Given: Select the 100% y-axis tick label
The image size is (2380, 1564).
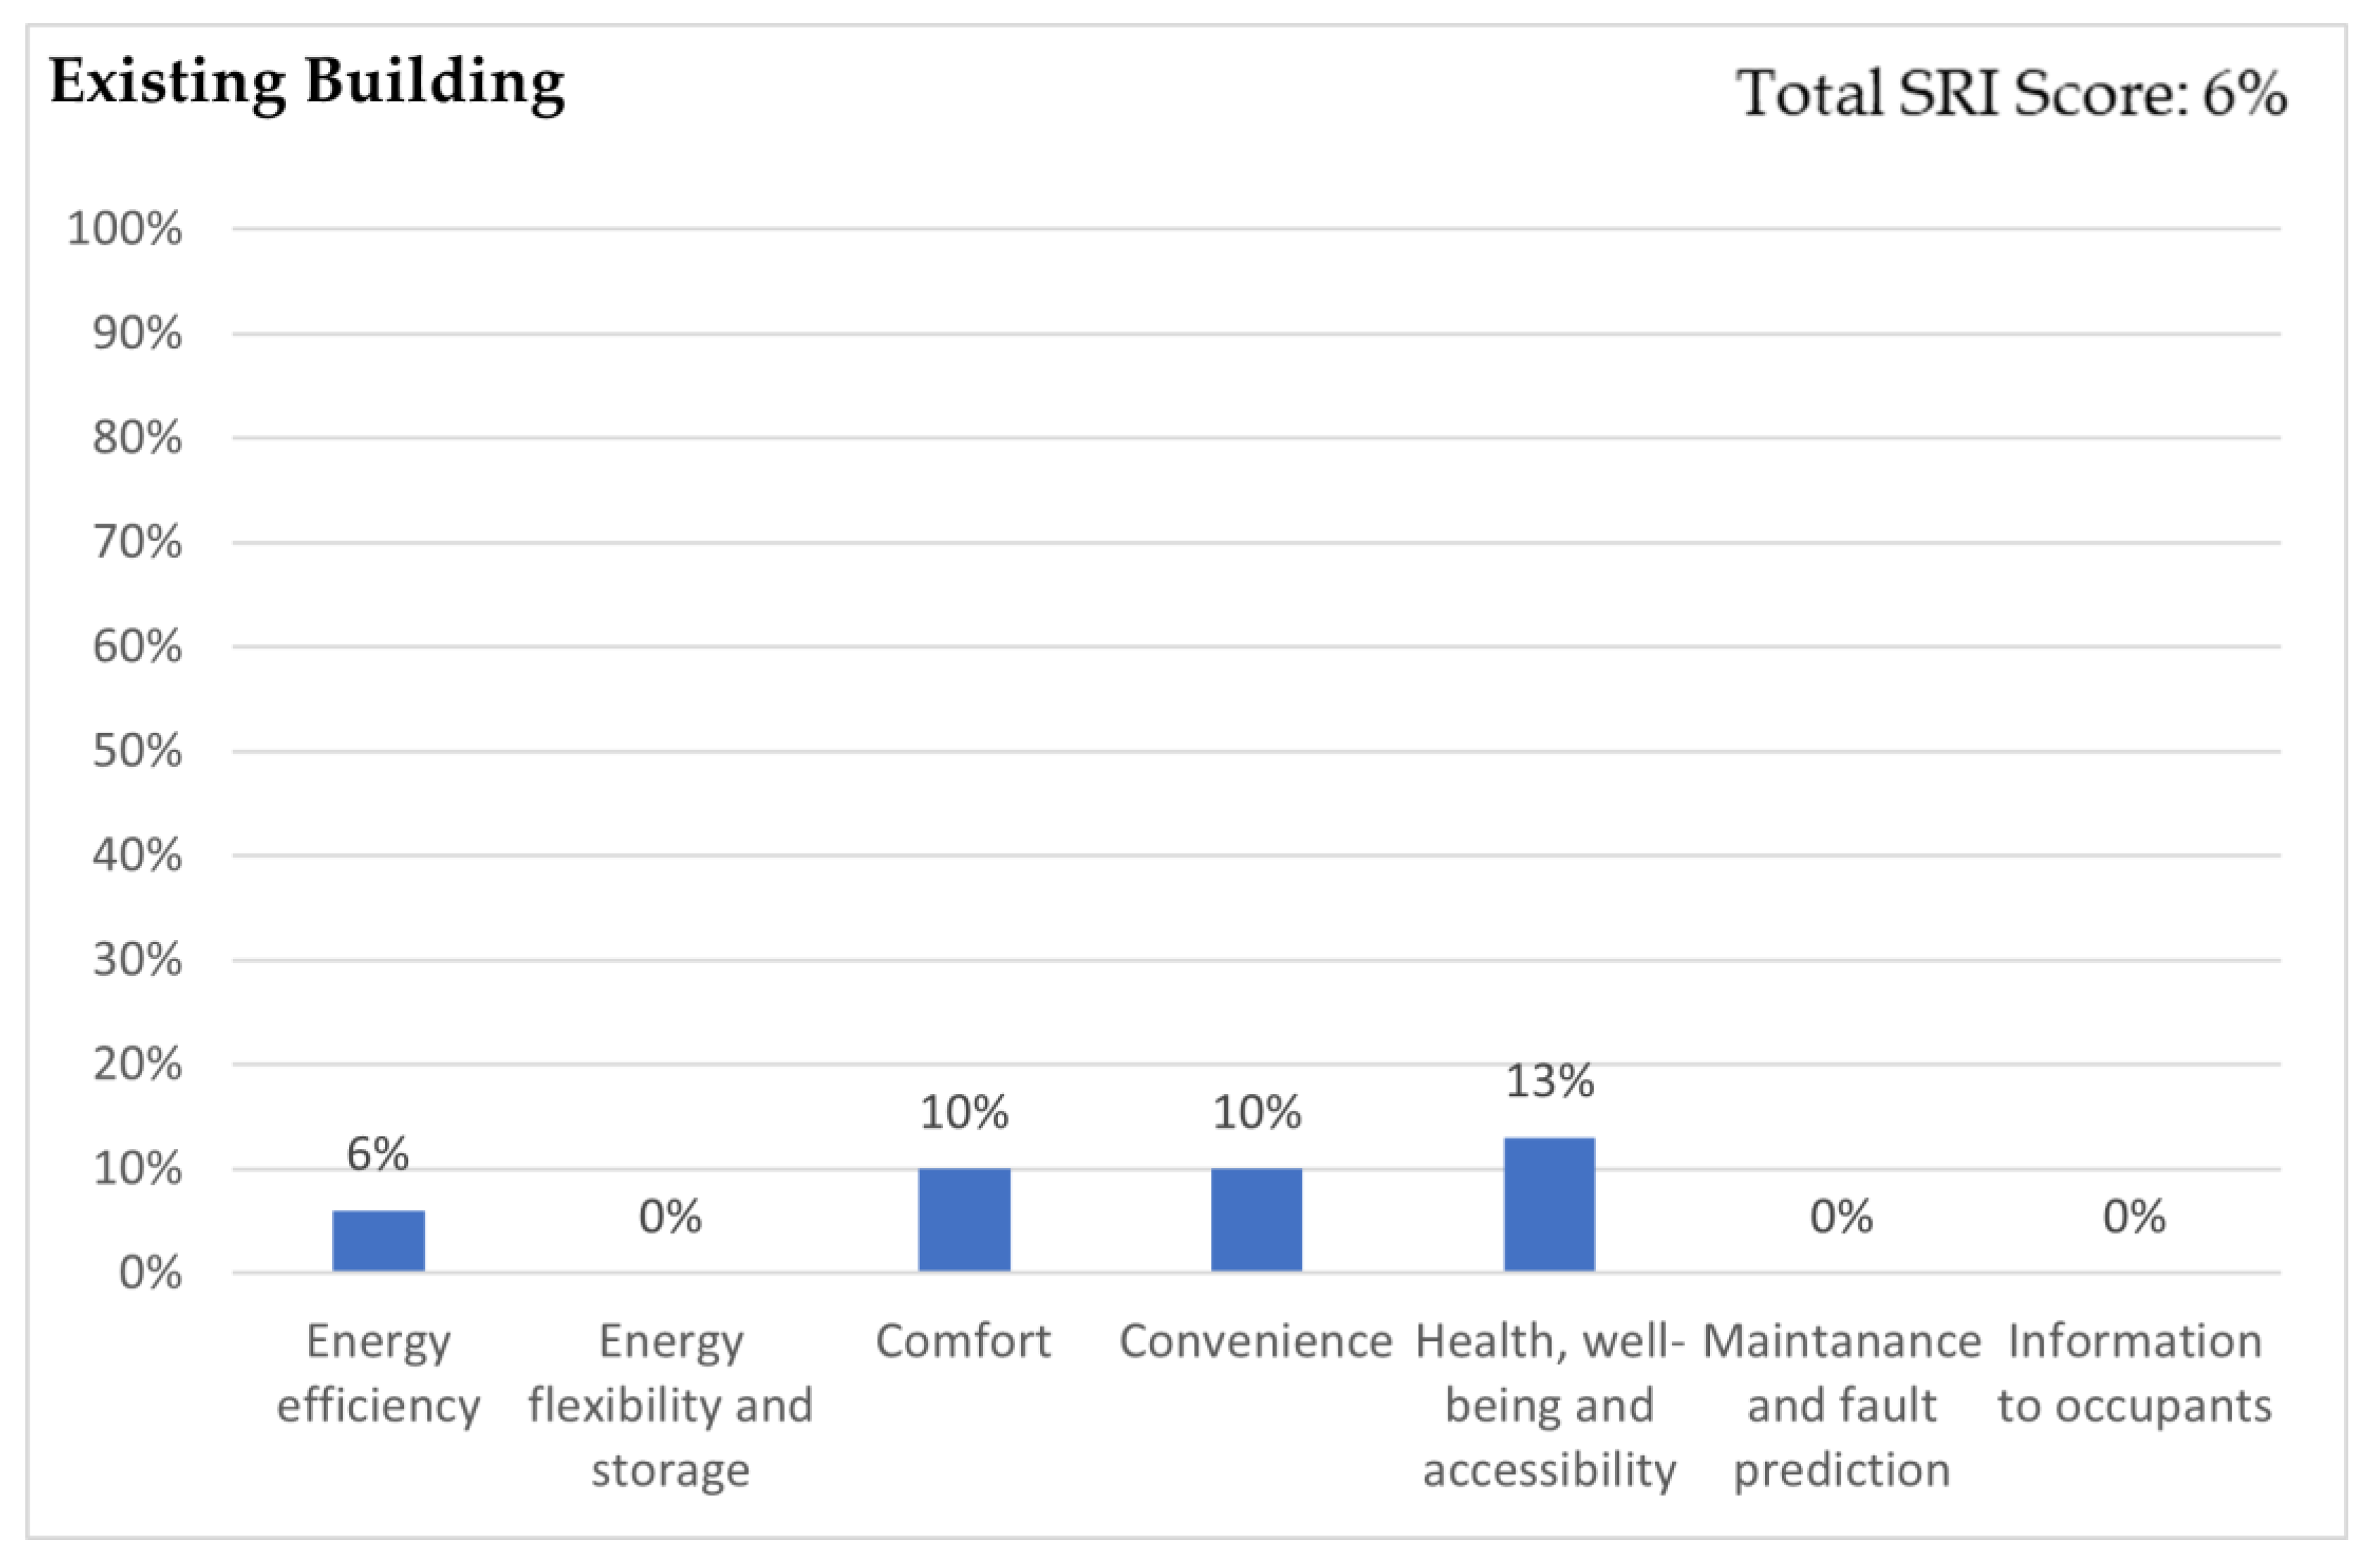Looking at the screenshot, I should [125, 229].
